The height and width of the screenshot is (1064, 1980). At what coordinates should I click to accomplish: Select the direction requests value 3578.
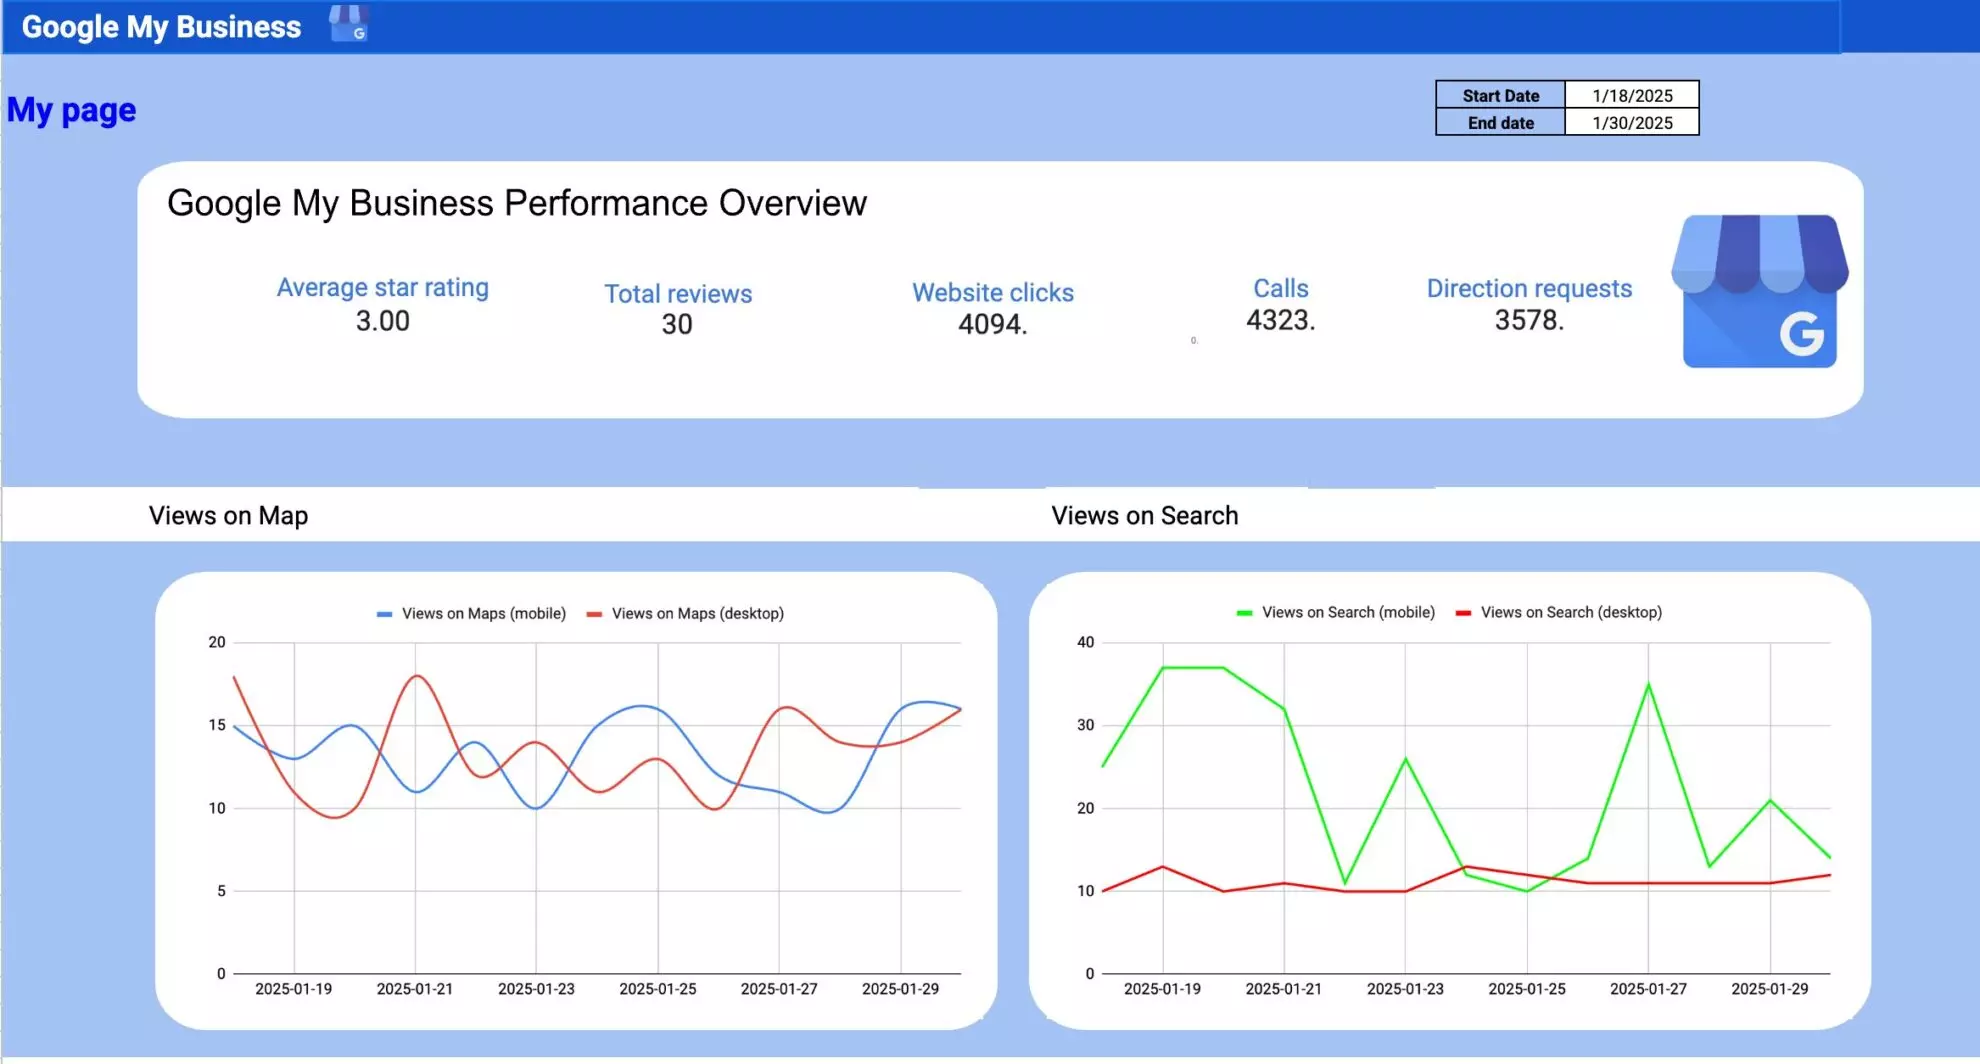(1529, 320)
